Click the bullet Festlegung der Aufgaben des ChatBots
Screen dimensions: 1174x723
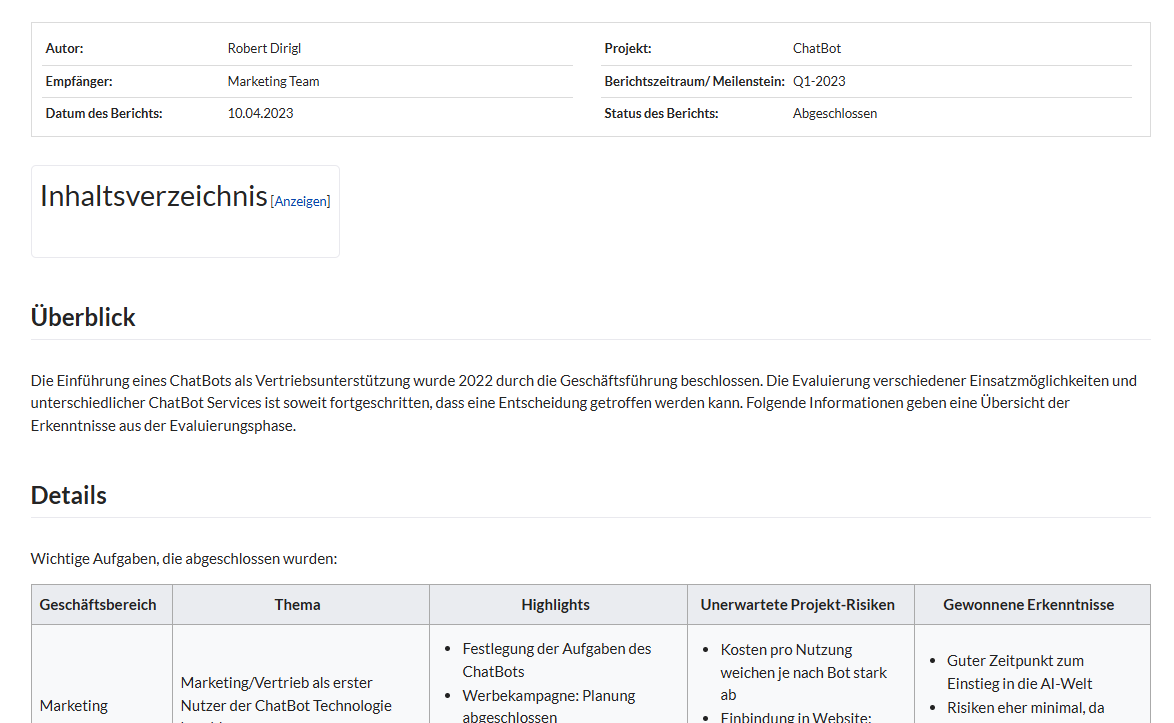coord(556,660)
